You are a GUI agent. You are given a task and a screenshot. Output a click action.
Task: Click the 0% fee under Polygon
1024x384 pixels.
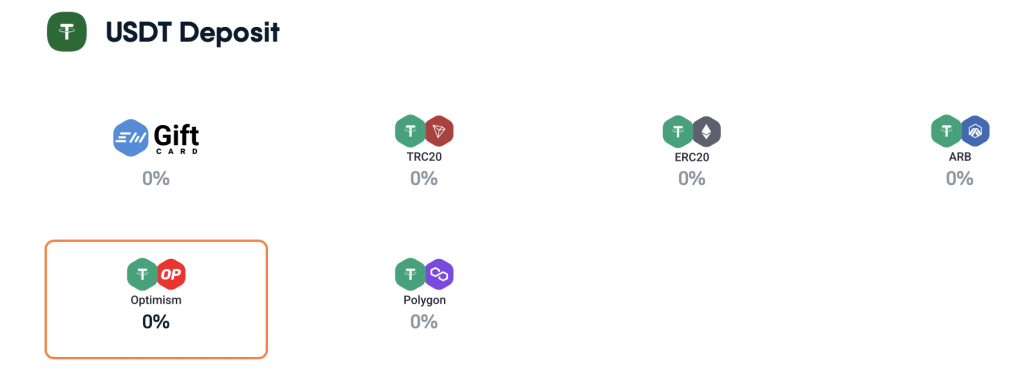[424, 322]
